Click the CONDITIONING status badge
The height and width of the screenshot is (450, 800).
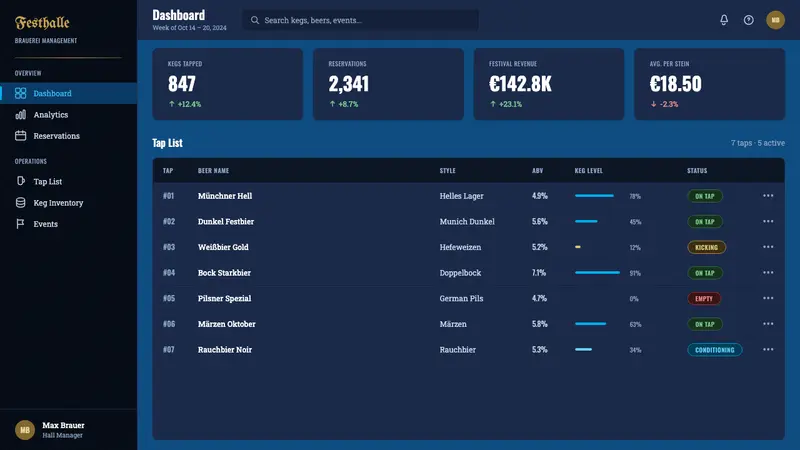[714, 350]
